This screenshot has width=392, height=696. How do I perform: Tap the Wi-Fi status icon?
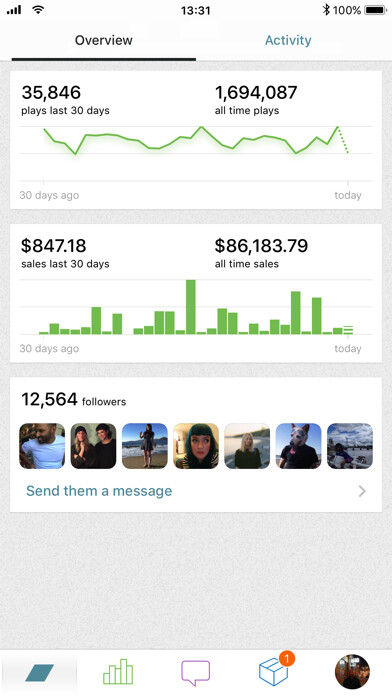click(x=39, y=10)
